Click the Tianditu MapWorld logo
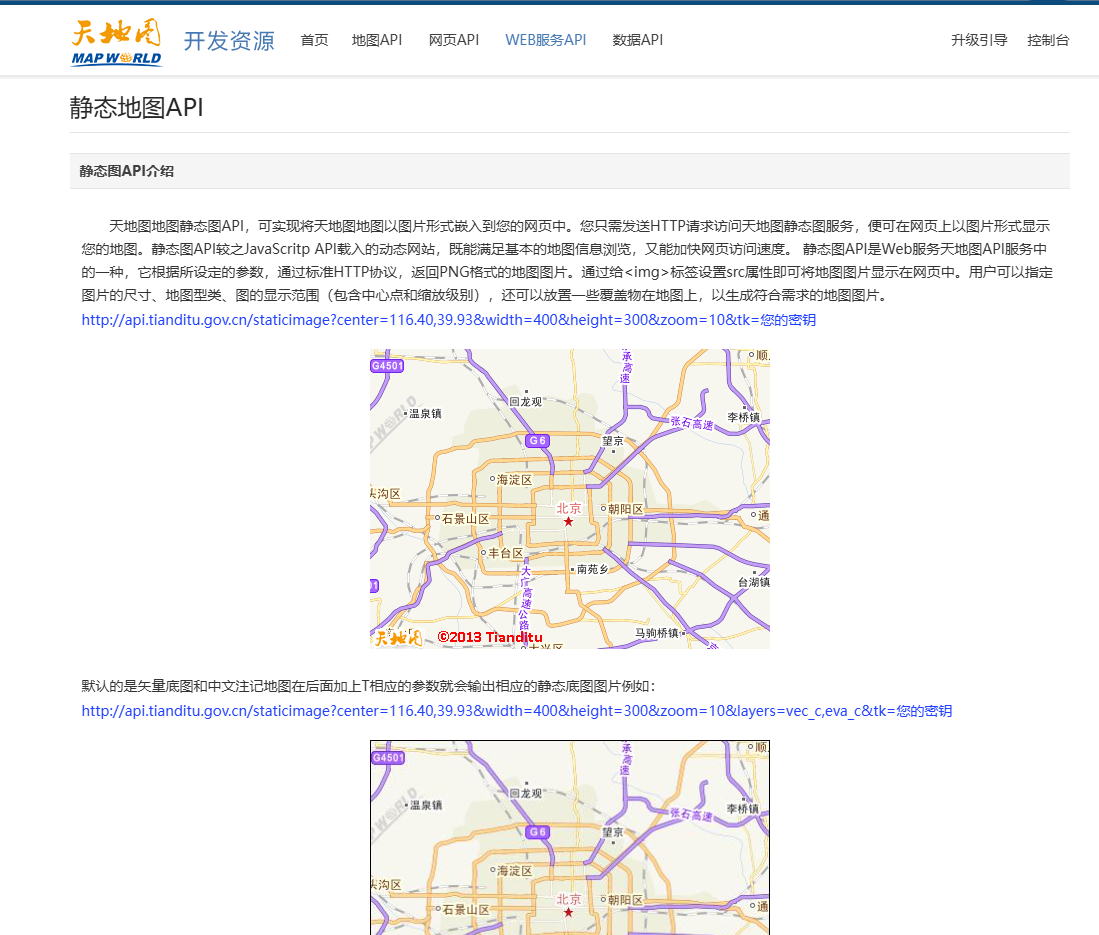This screenshot has height=935, width=1099. [116, 42]
